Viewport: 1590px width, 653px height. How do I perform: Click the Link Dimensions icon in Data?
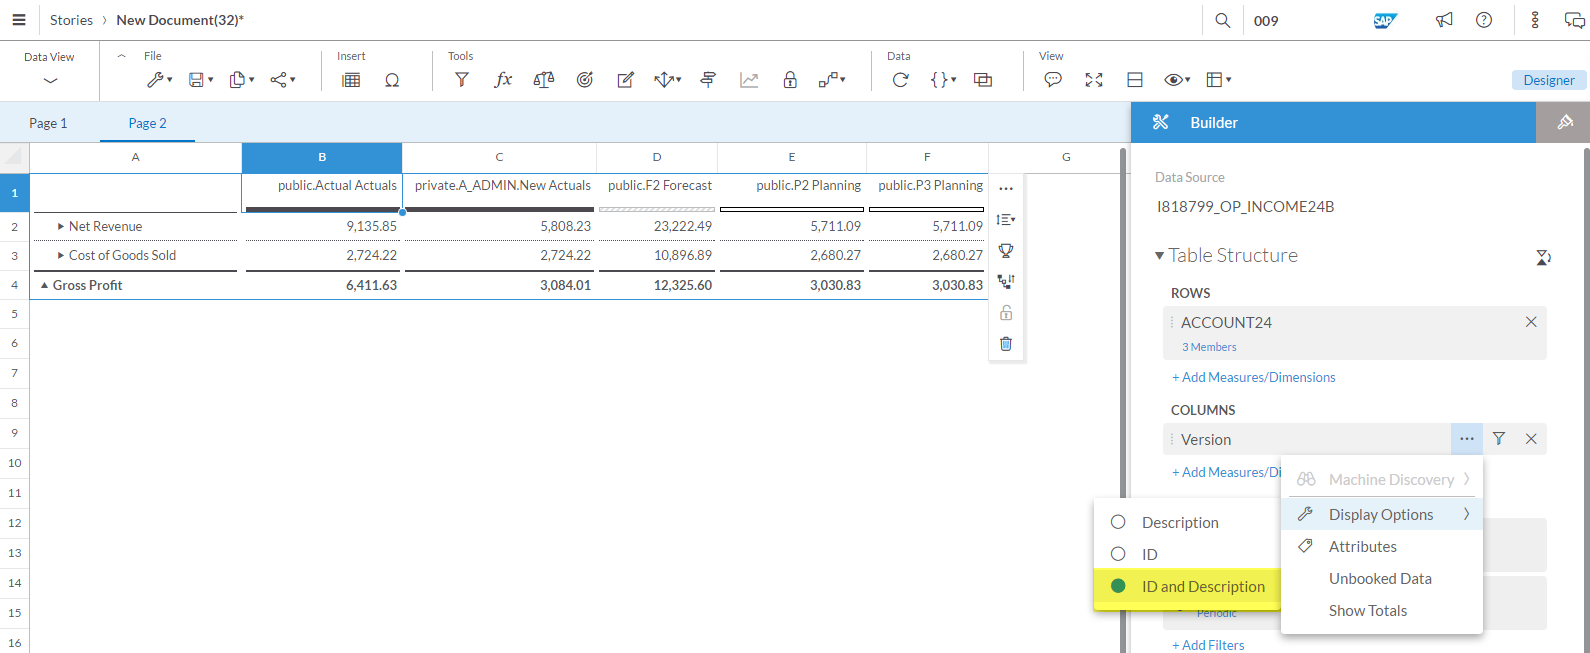pyautogui.click(x=983, y=80)
